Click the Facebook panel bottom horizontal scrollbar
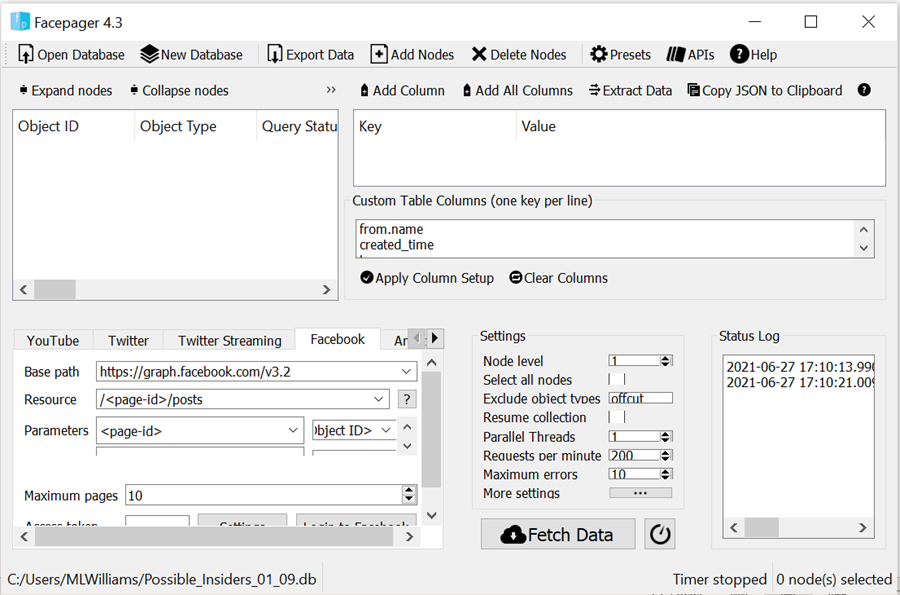The width and height of the screenshot is (900, 595). 214,536
